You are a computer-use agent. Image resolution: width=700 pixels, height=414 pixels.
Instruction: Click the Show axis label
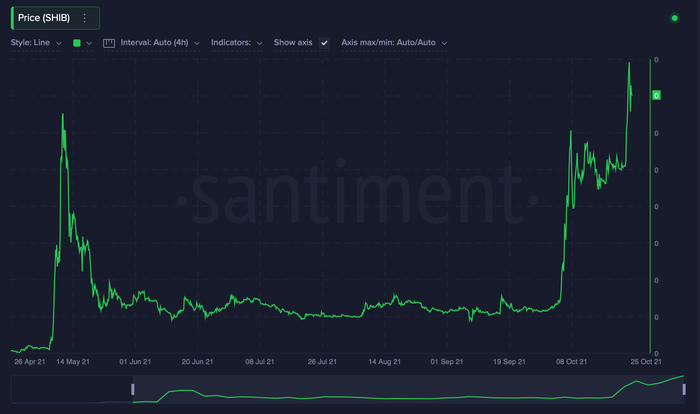[x=293, y=42]
